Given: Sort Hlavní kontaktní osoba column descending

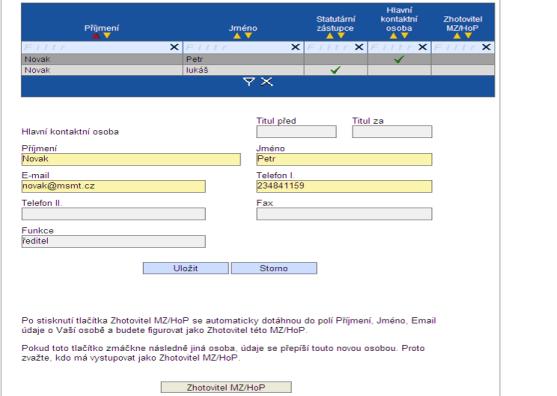Looking at the screenshot, I should pyautogui.click(x=405, y=36).
